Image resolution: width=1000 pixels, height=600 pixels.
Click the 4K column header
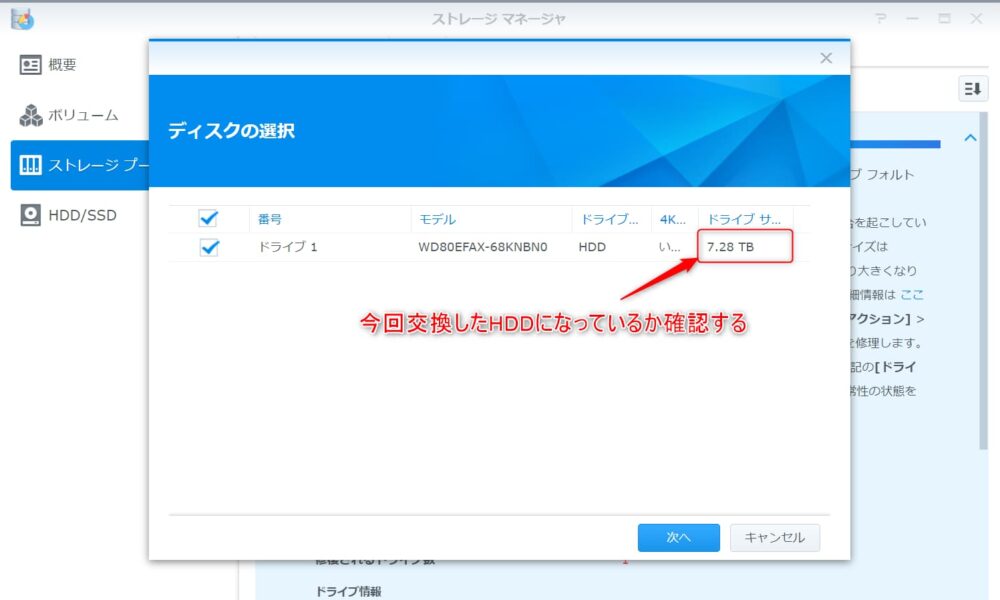click(x=675, y=219)
